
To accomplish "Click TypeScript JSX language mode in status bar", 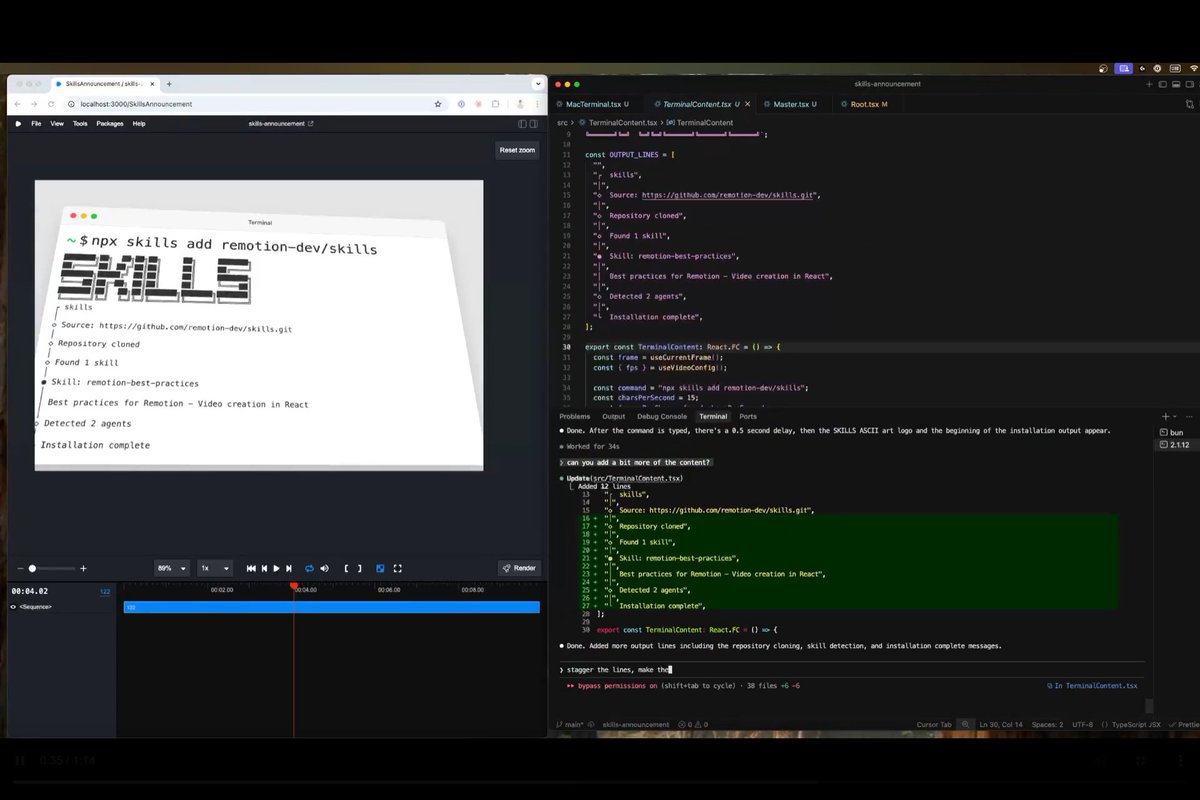I will [x=1136, y=724].
